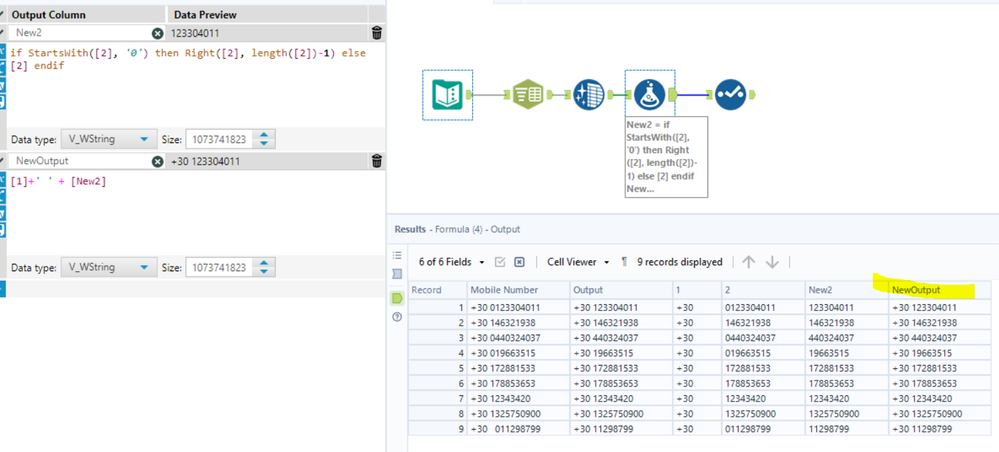Select the Mobile Number column header
Screen dimensions: 999x452
[519, 290]
